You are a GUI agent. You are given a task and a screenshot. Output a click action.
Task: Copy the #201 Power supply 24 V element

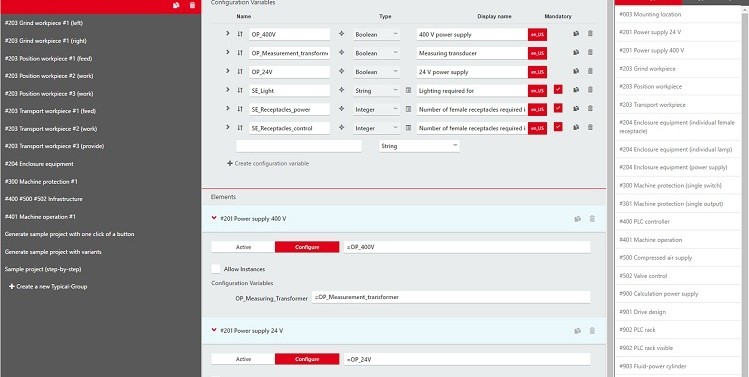(x=578, y=331)
